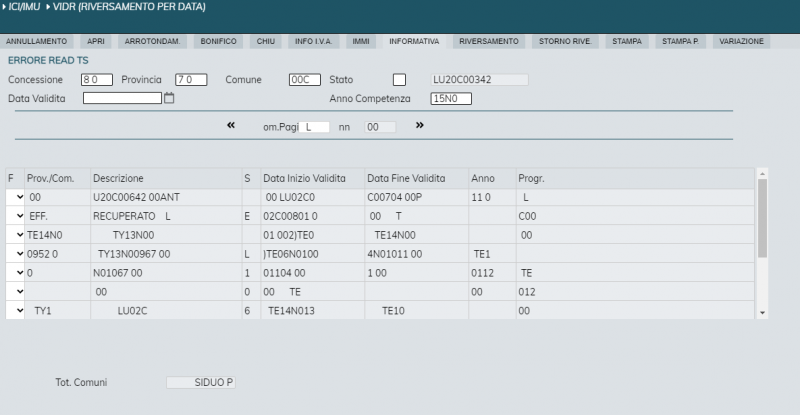Select the RIVERSAMENTO tab

click(x=489, y=41)
